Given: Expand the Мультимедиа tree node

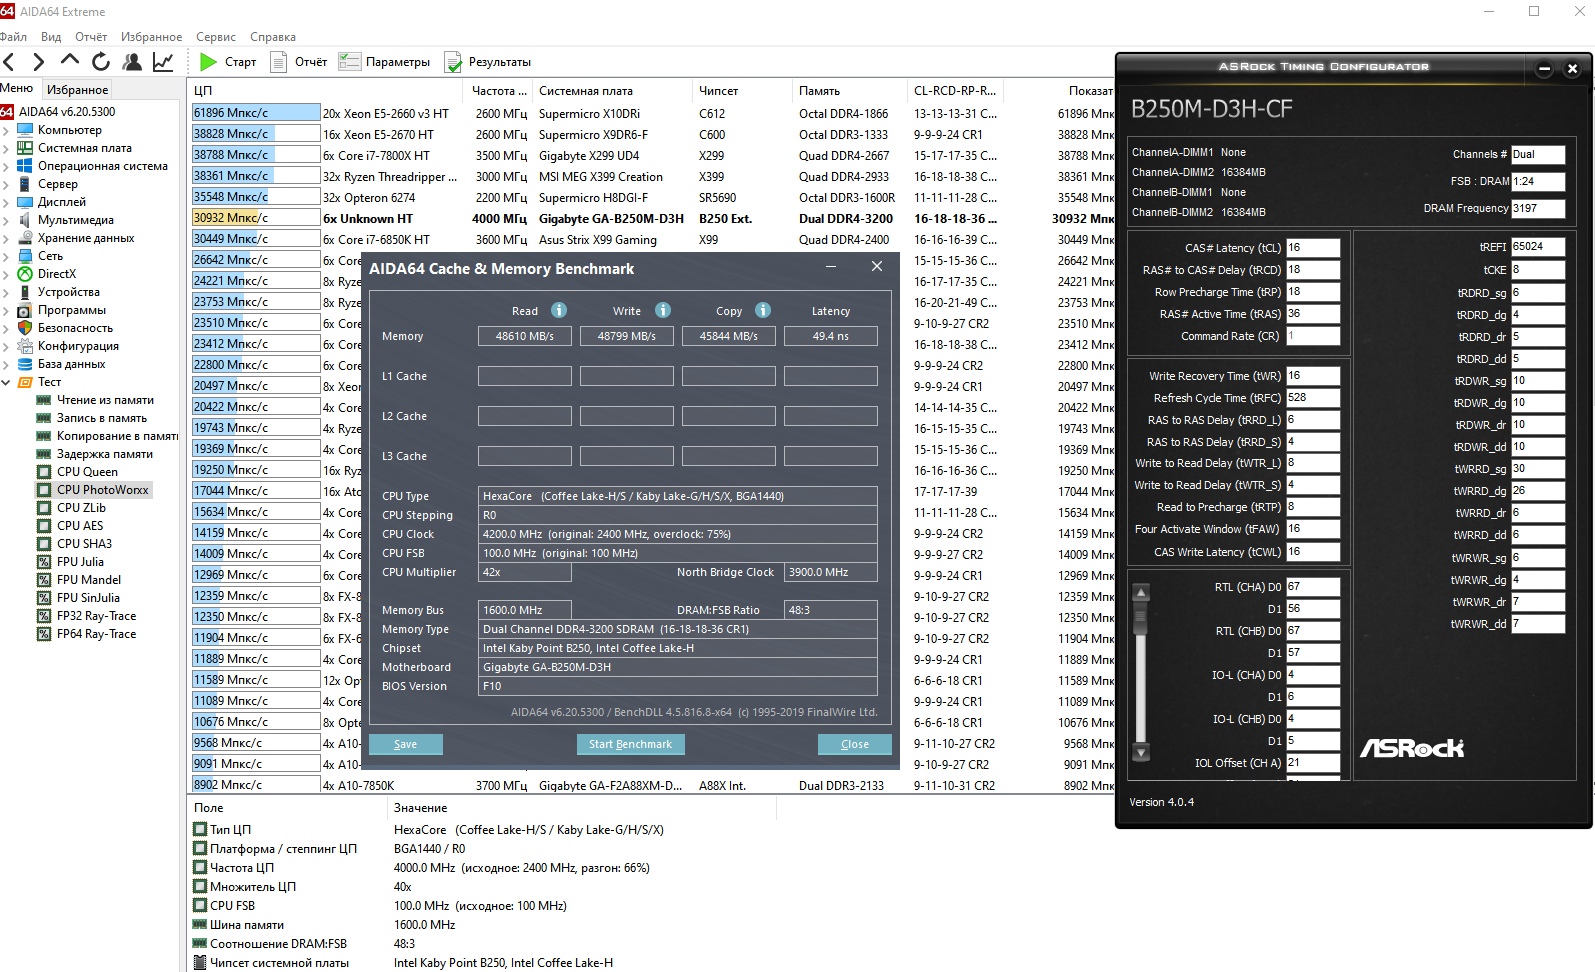Looking at the screenshot, I should point(6,220).
